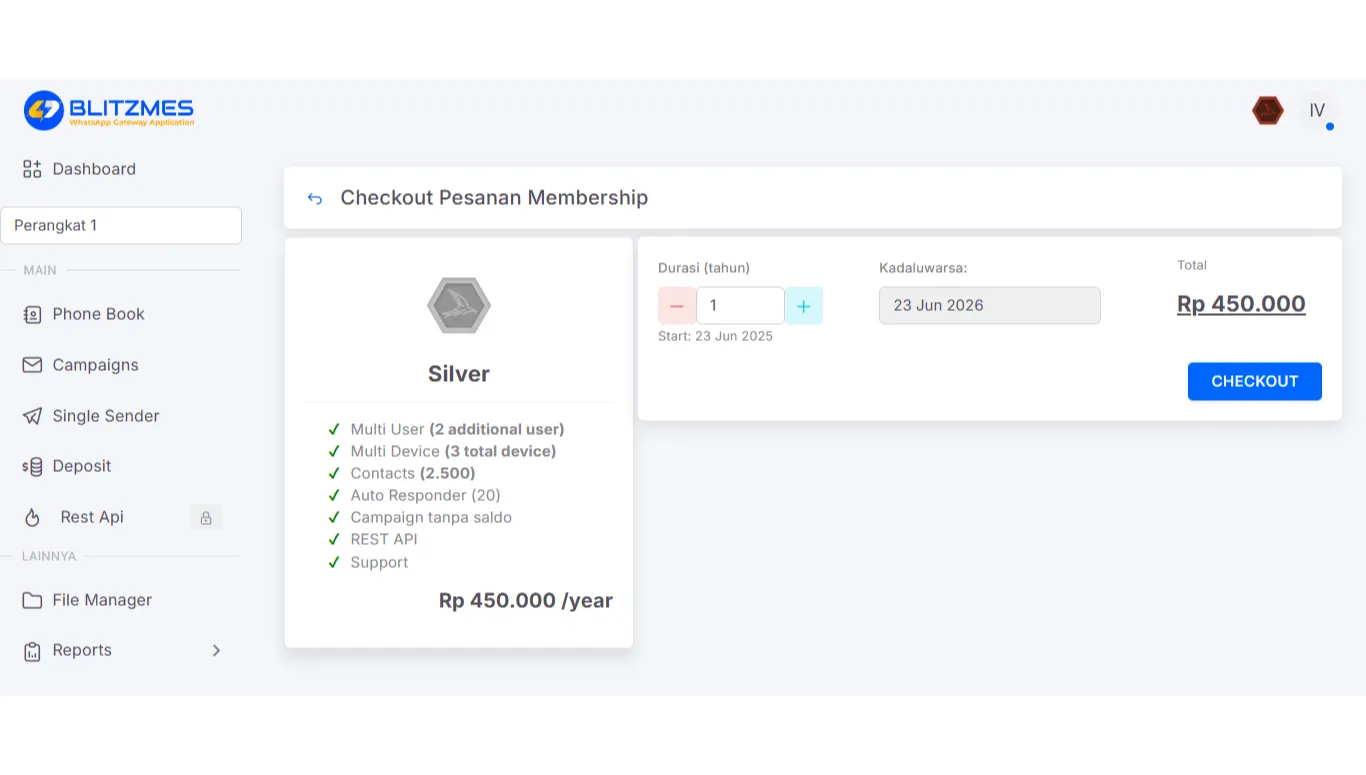Click the CHECKOUT button
The width and height of the screenshot is (1366, 775).
(x=1255, y=381)
